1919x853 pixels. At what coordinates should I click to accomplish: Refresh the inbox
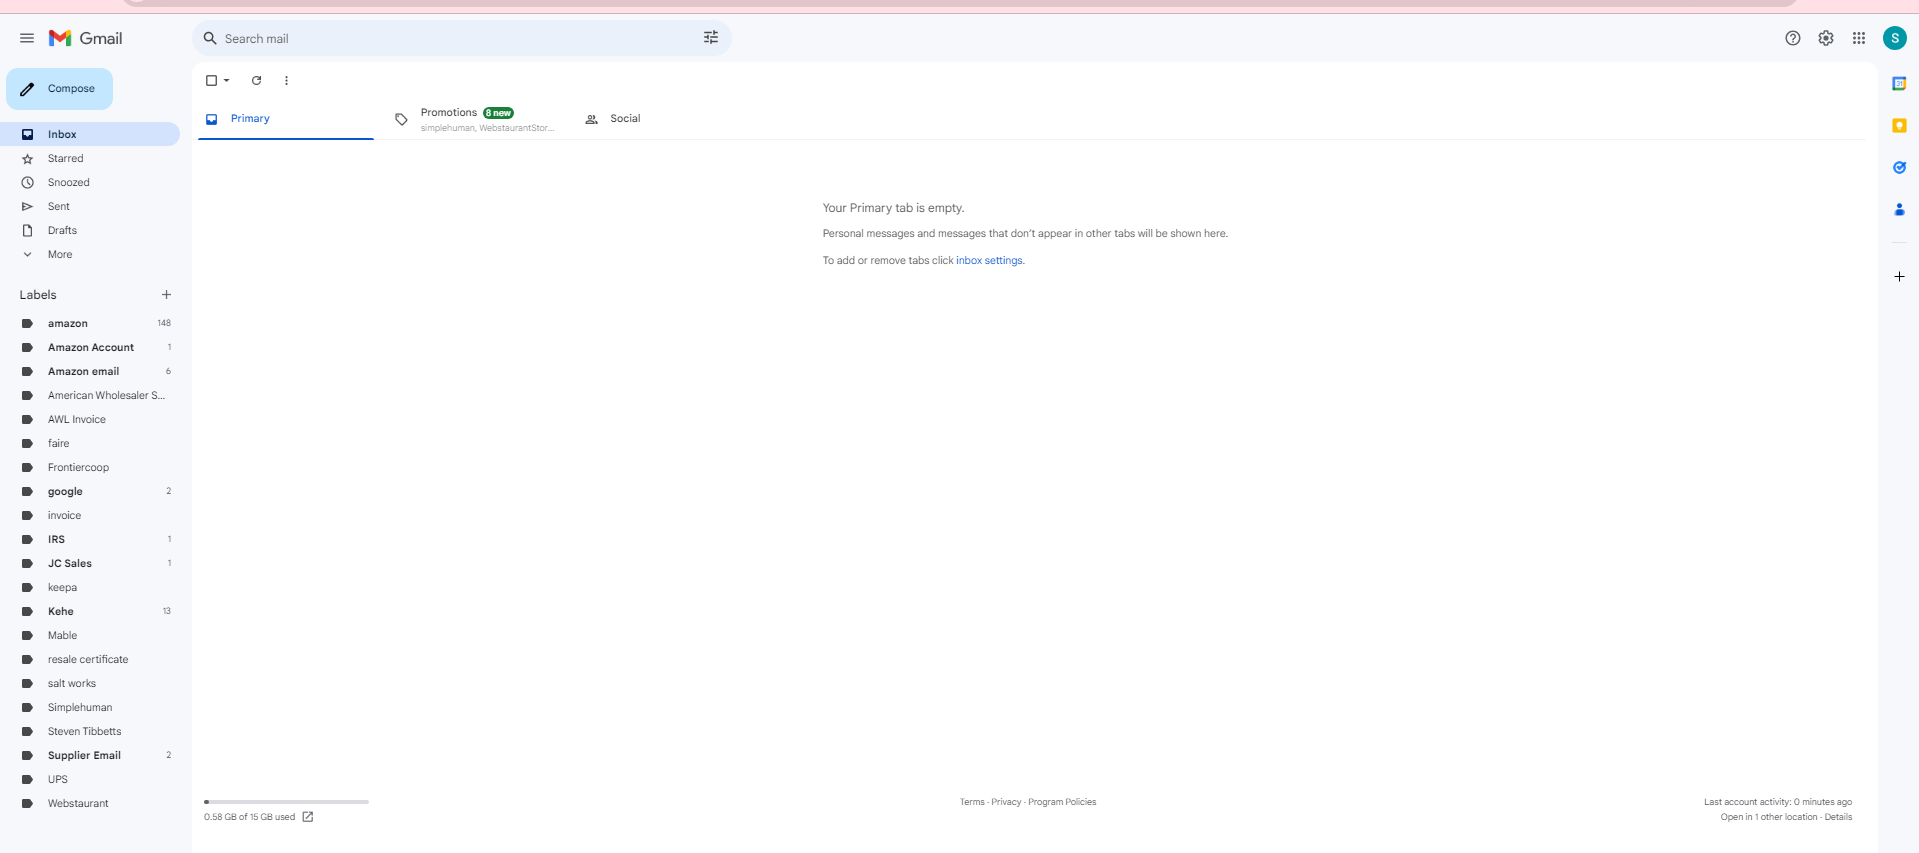point(256,80)
